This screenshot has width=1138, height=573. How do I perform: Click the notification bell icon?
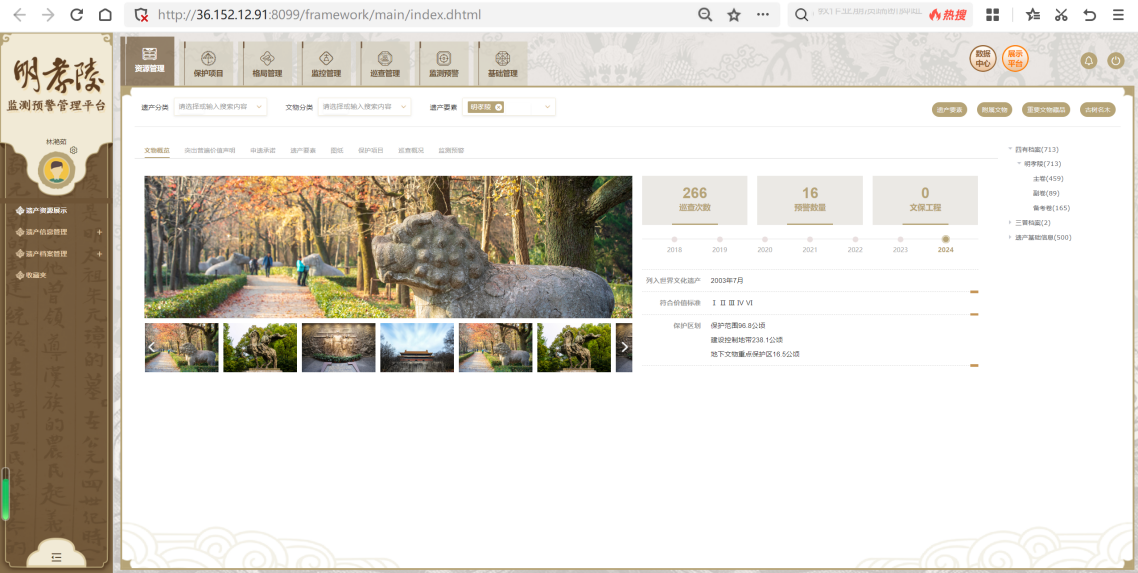point(1089,61)
